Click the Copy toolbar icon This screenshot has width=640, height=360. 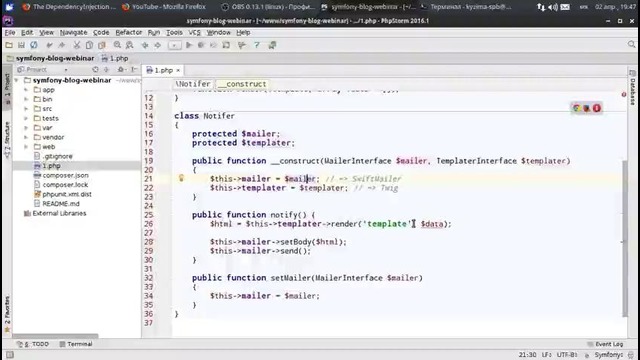tap(89, 45)
